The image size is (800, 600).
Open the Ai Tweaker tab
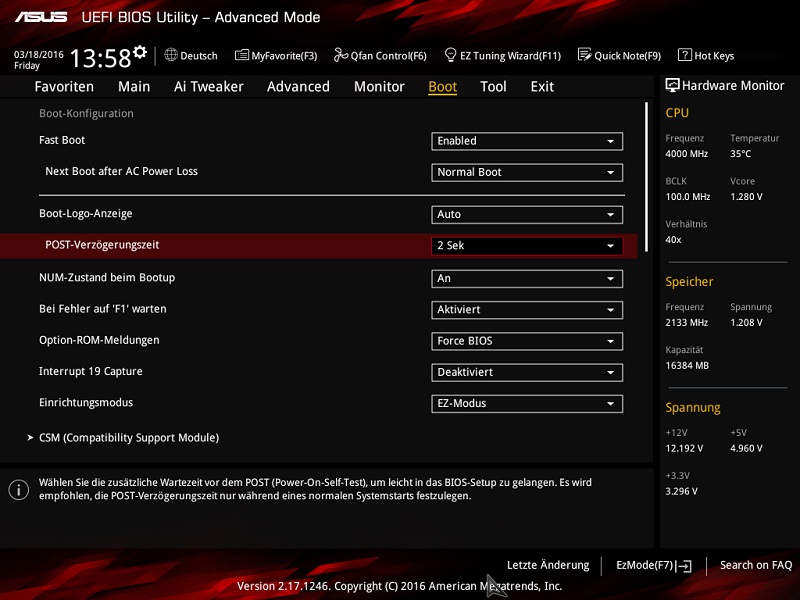pyautogui.click(x=209, y=87)
